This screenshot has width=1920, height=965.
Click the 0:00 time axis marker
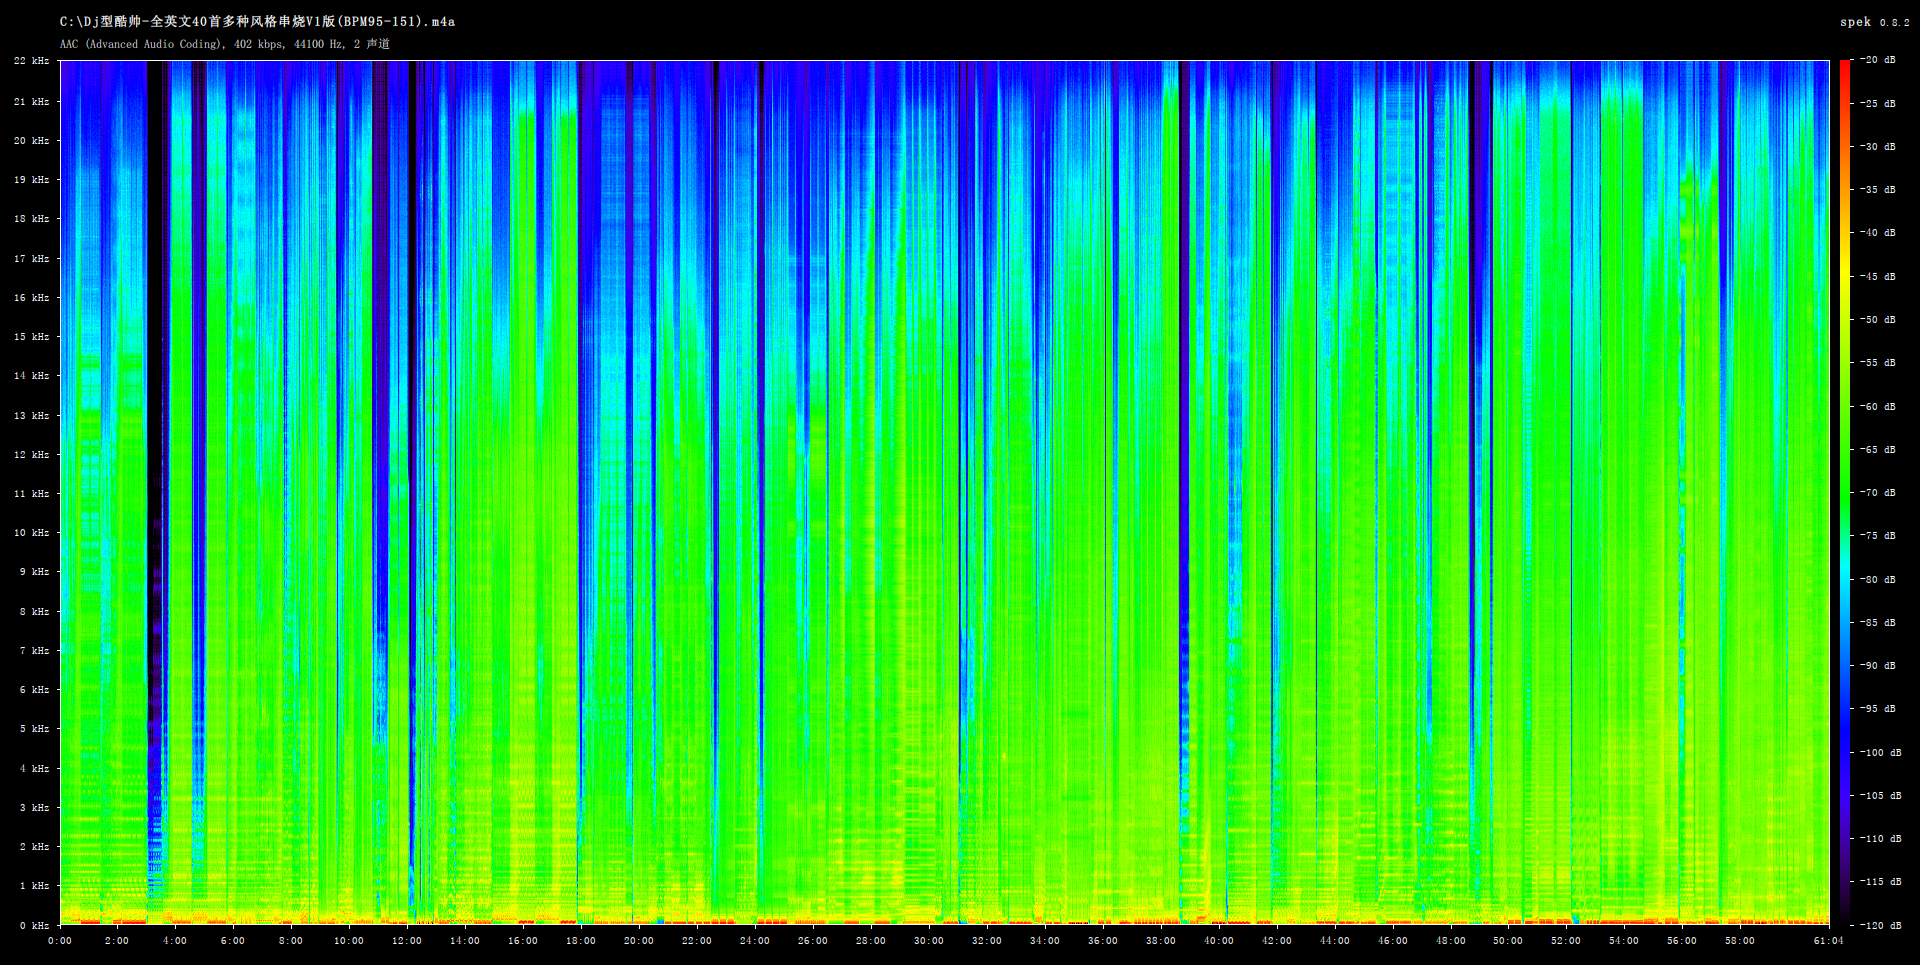point(60,941)
